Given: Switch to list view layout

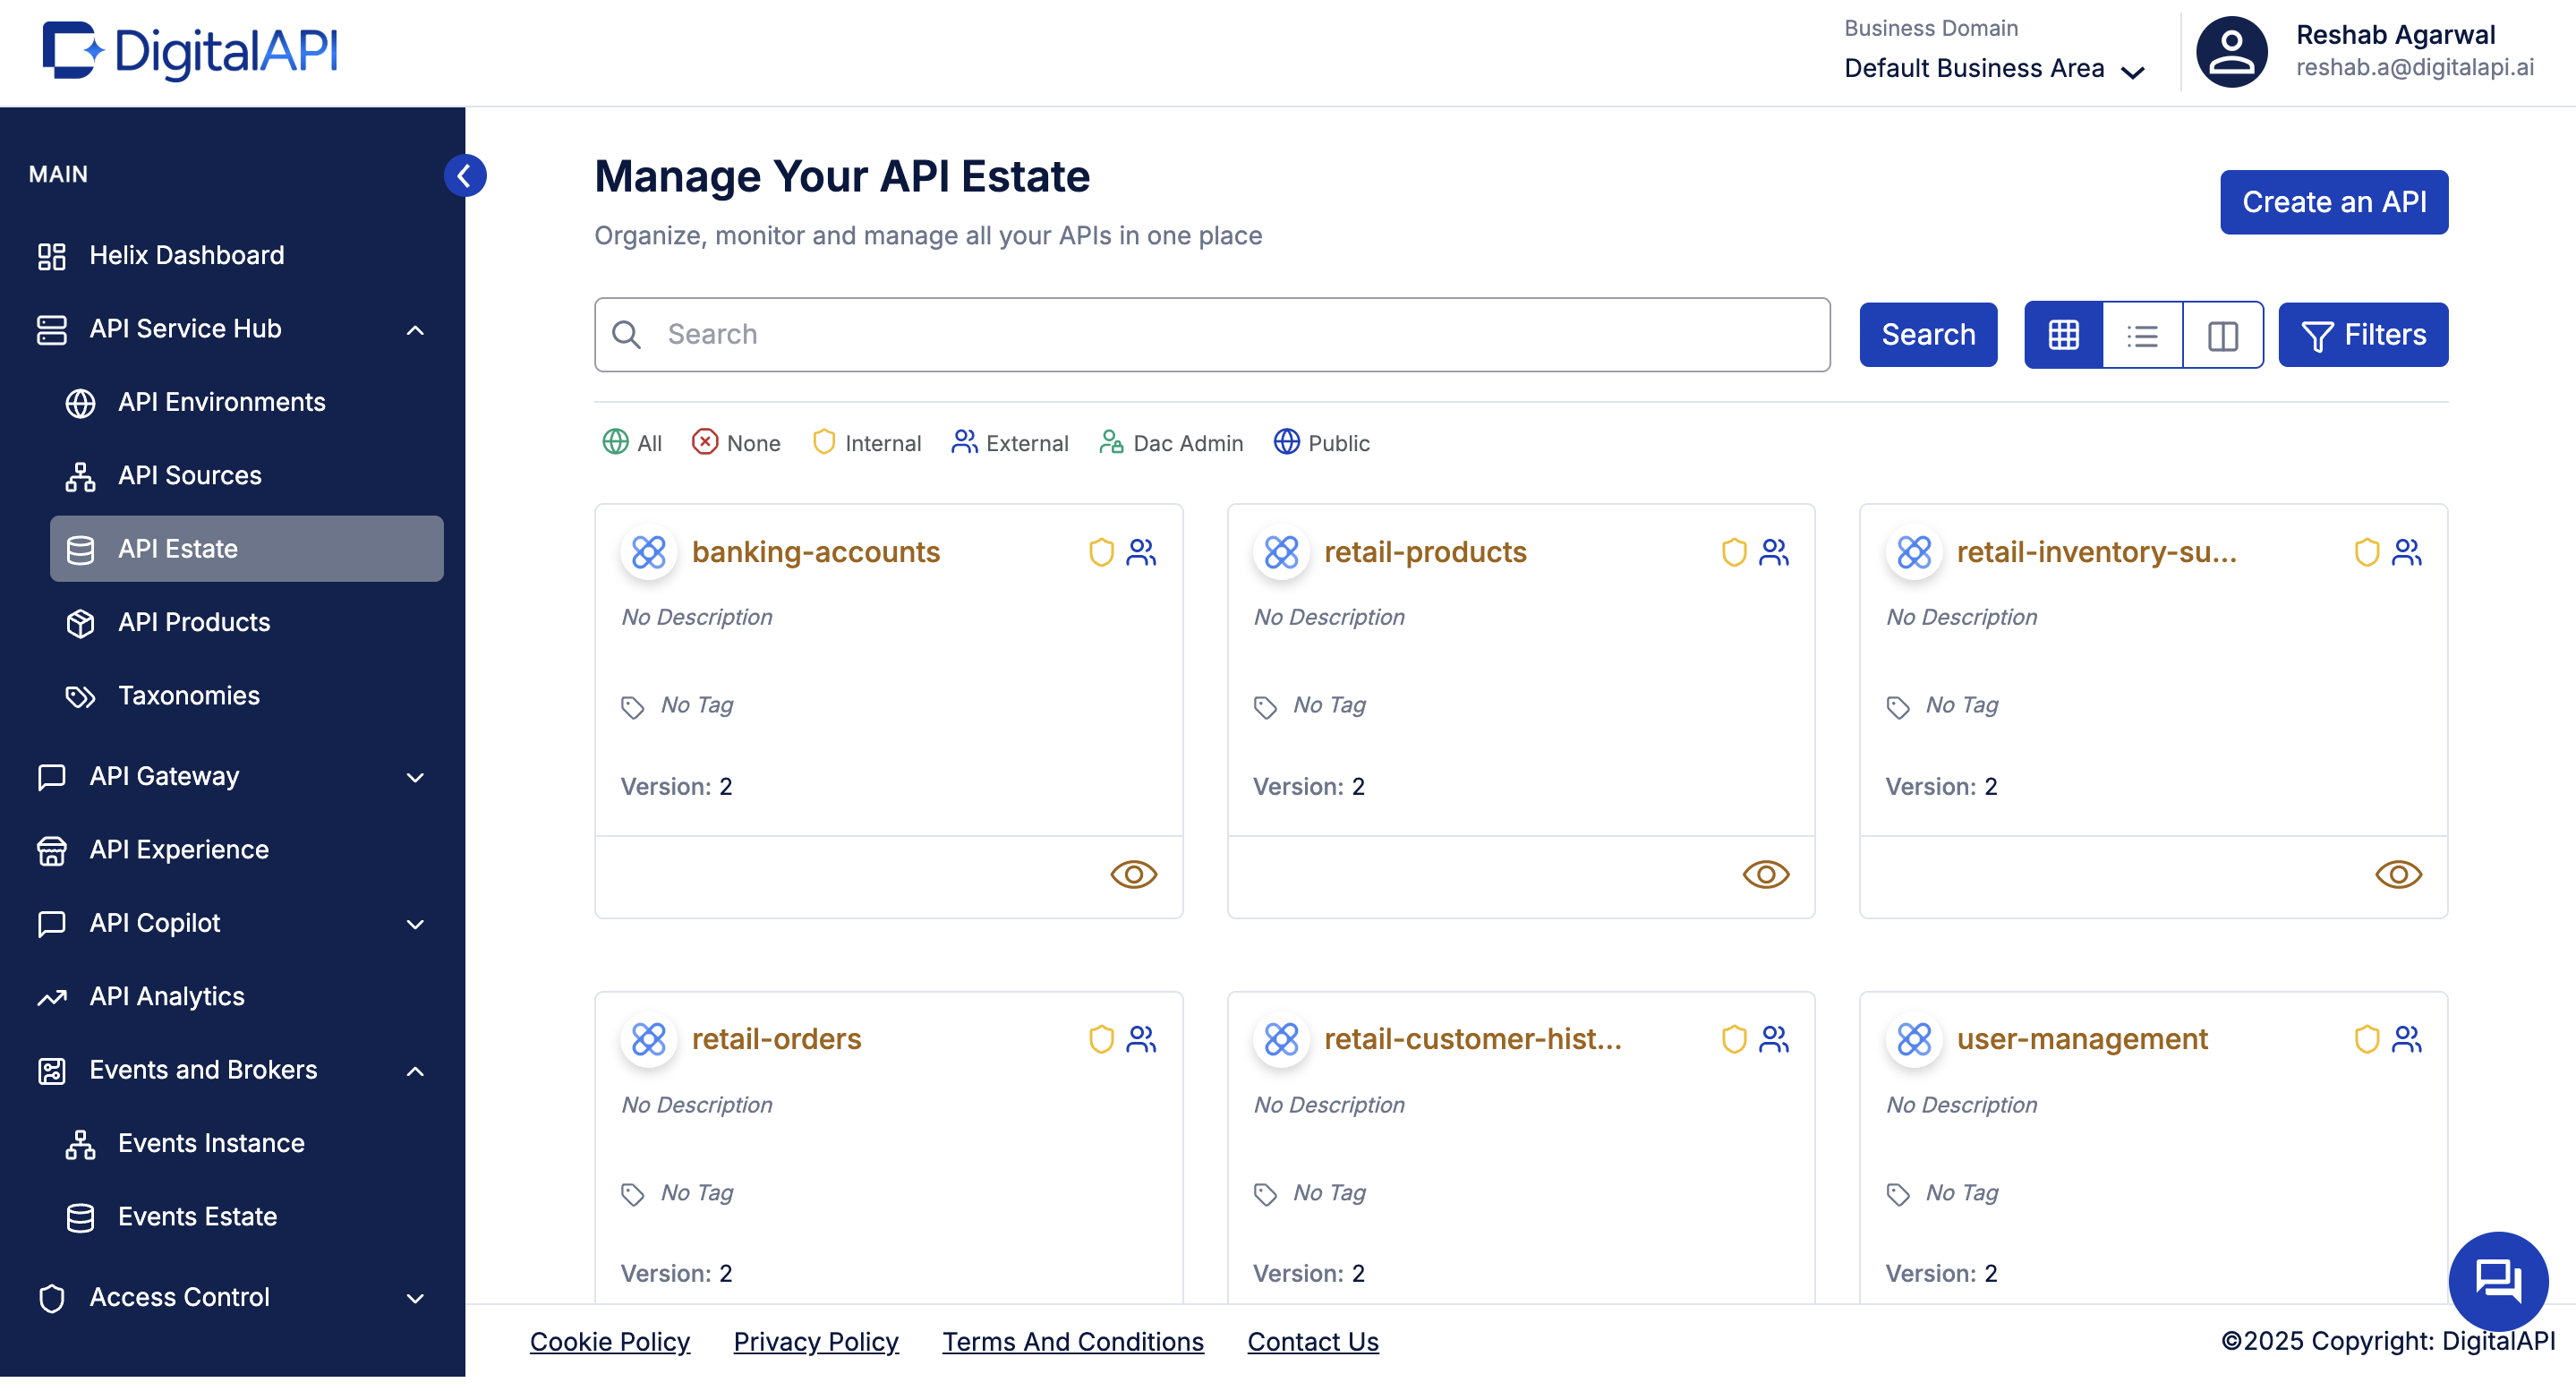Looking at the screenshot, I should point(2142,335).
